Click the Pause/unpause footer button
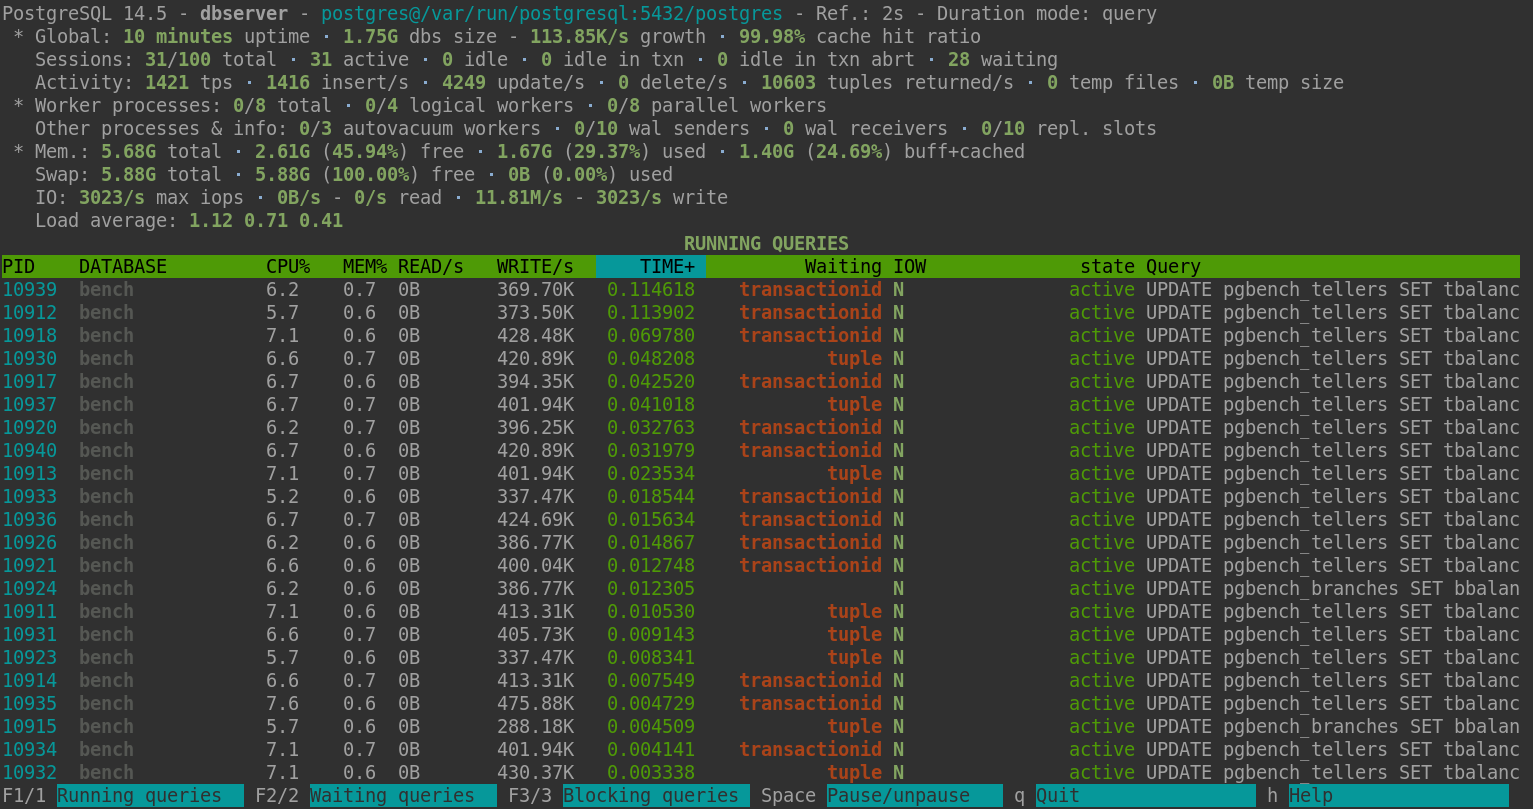 [914, 796]
